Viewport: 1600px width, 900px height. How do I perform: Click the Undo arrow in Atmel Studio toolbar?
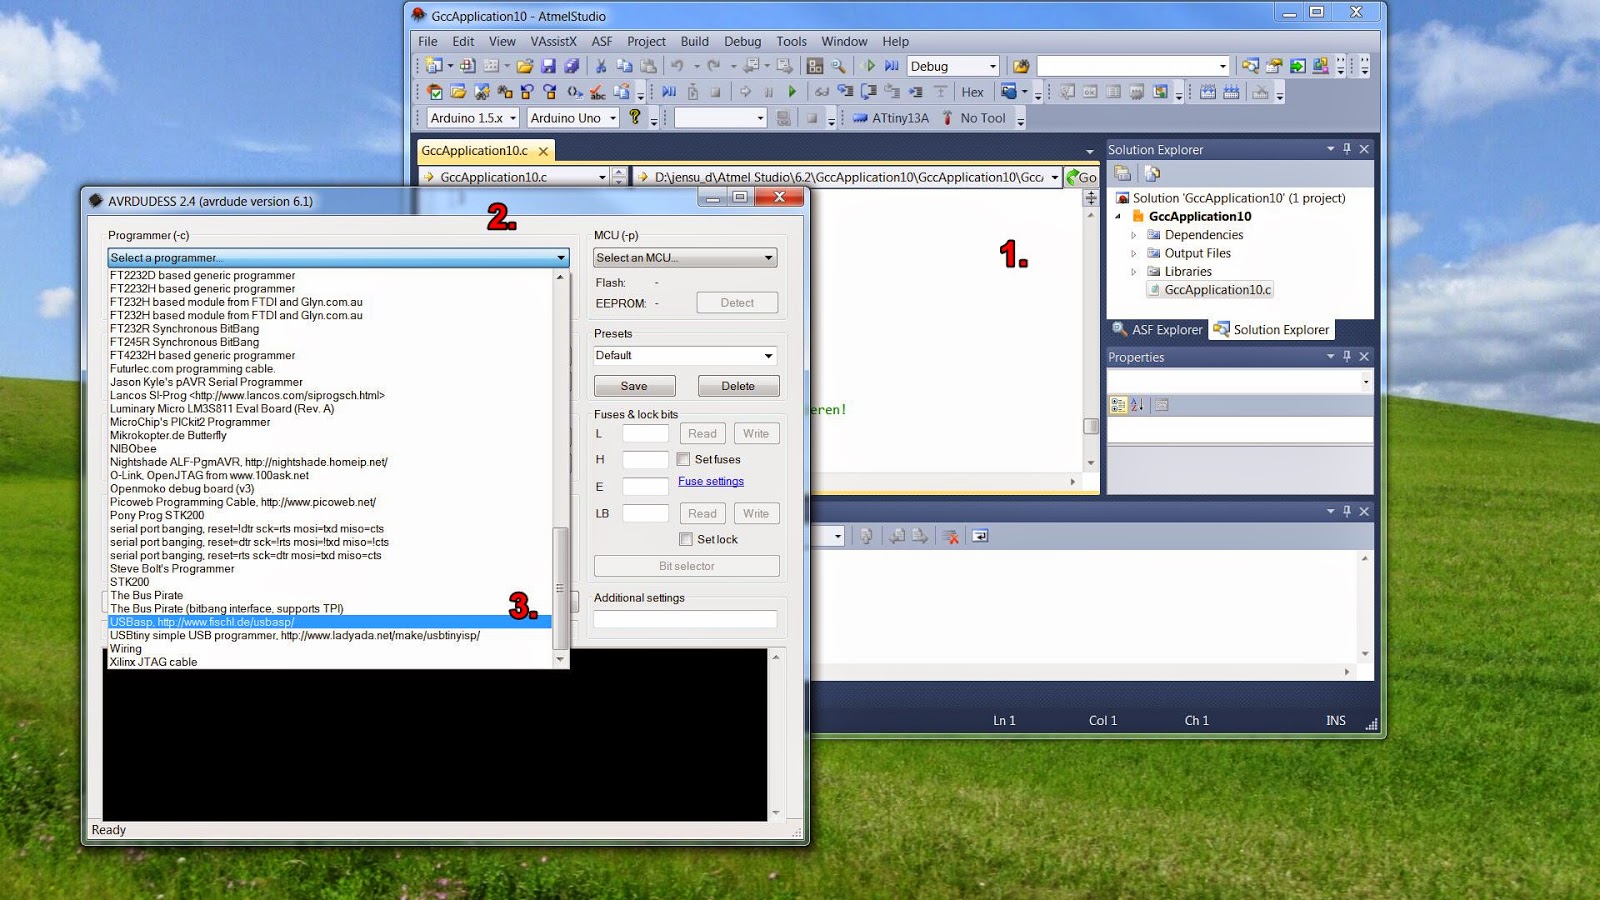tap(678, 66)
